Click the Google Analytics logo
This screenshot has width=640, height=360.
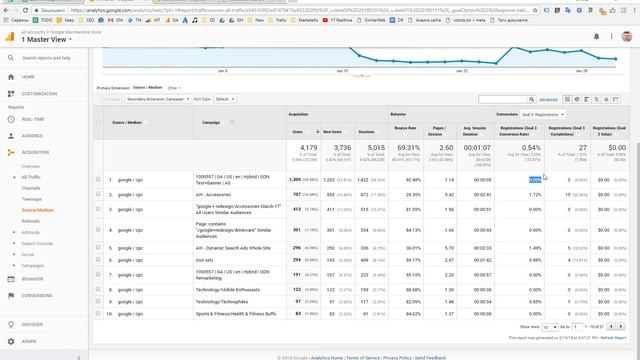(x=9, y=37)
